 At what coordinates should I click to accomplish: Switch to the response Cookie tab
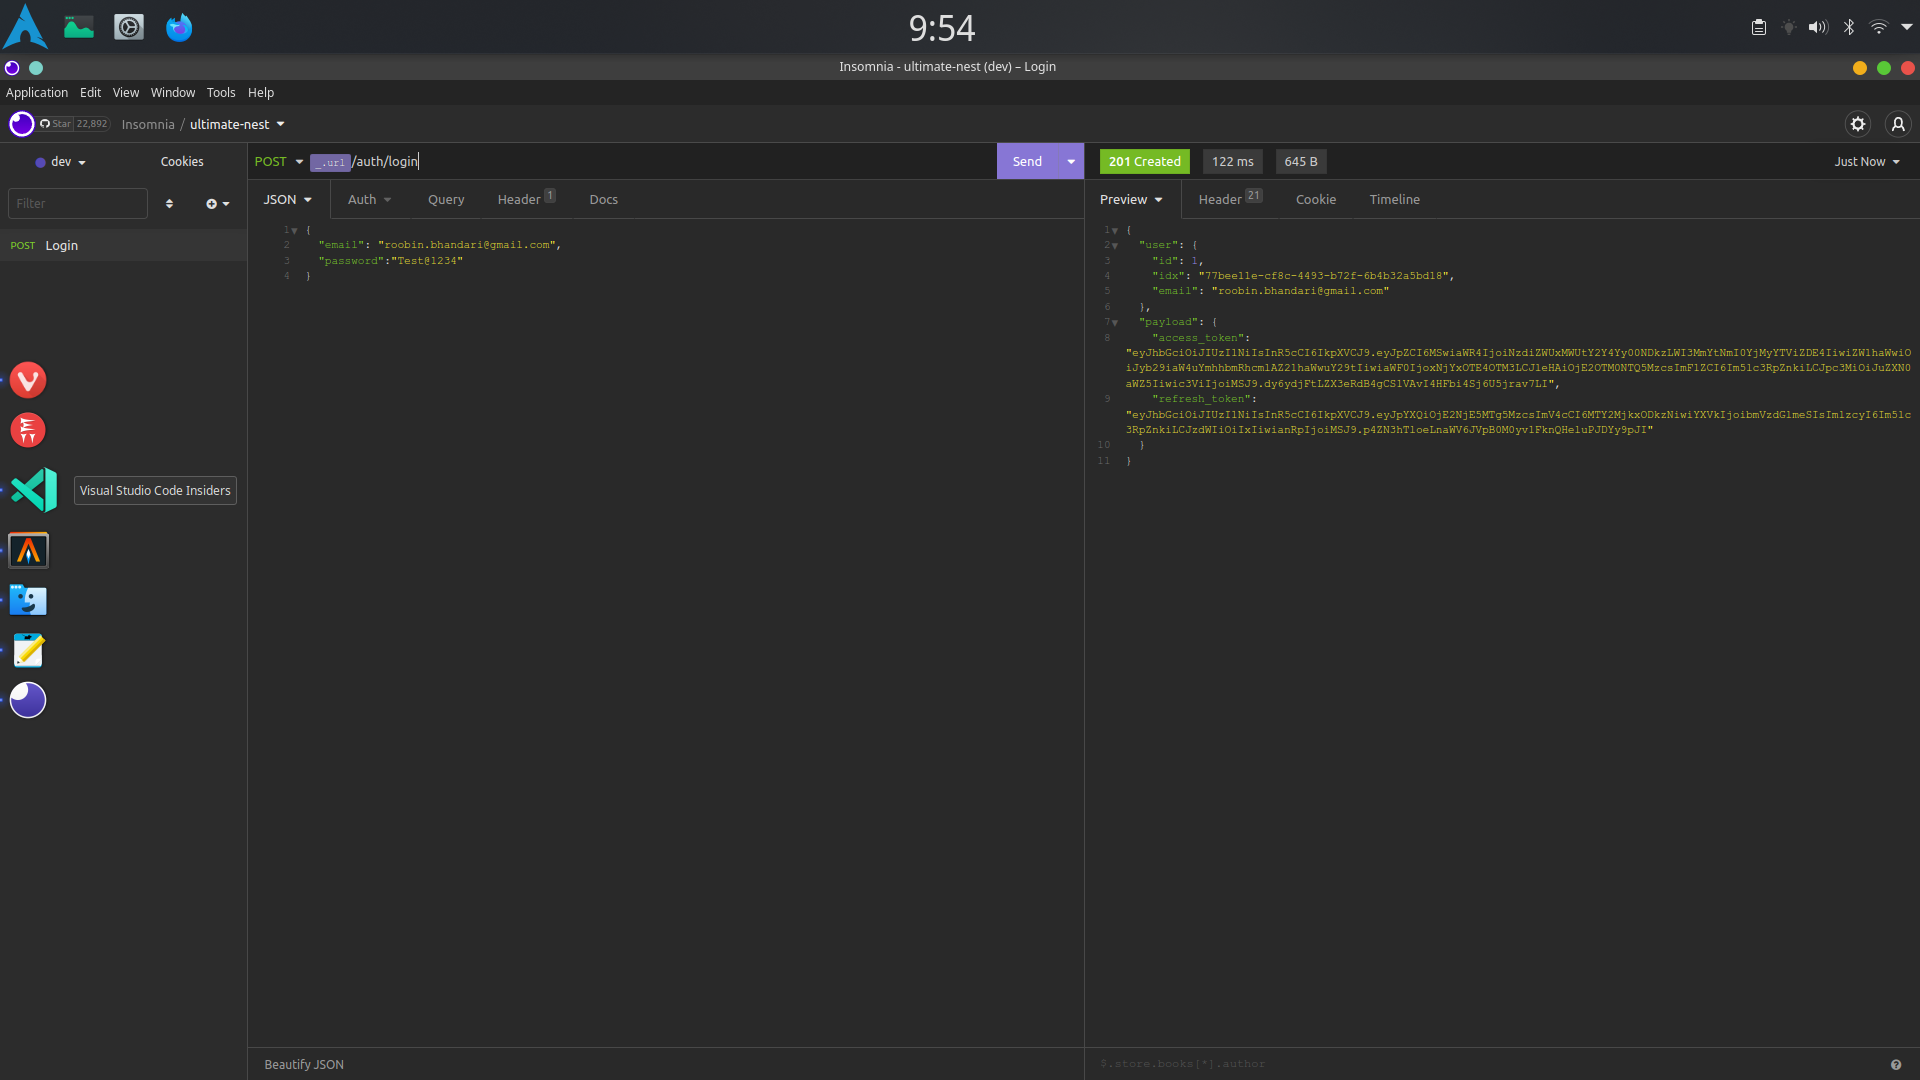click(1315, 200)
